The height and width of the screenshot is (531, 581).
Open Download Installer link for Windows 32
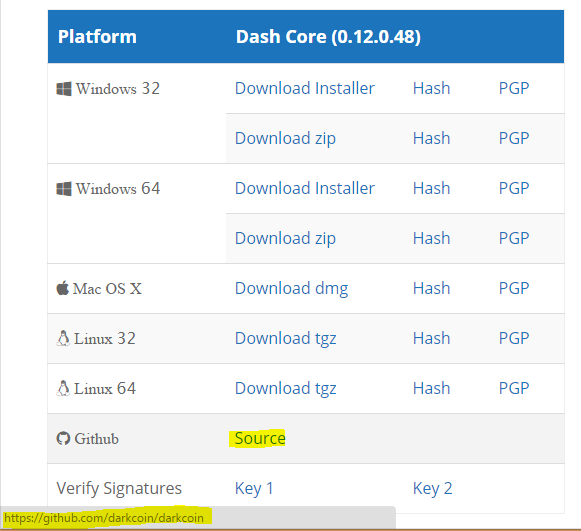coord(305,89)
